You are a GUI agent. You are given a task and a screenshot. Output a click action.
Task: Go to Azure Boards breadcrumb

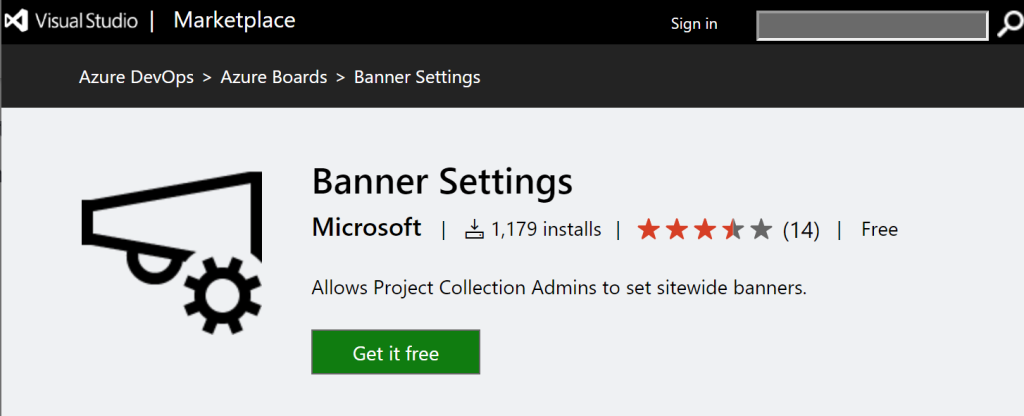(x=274, y=77)
